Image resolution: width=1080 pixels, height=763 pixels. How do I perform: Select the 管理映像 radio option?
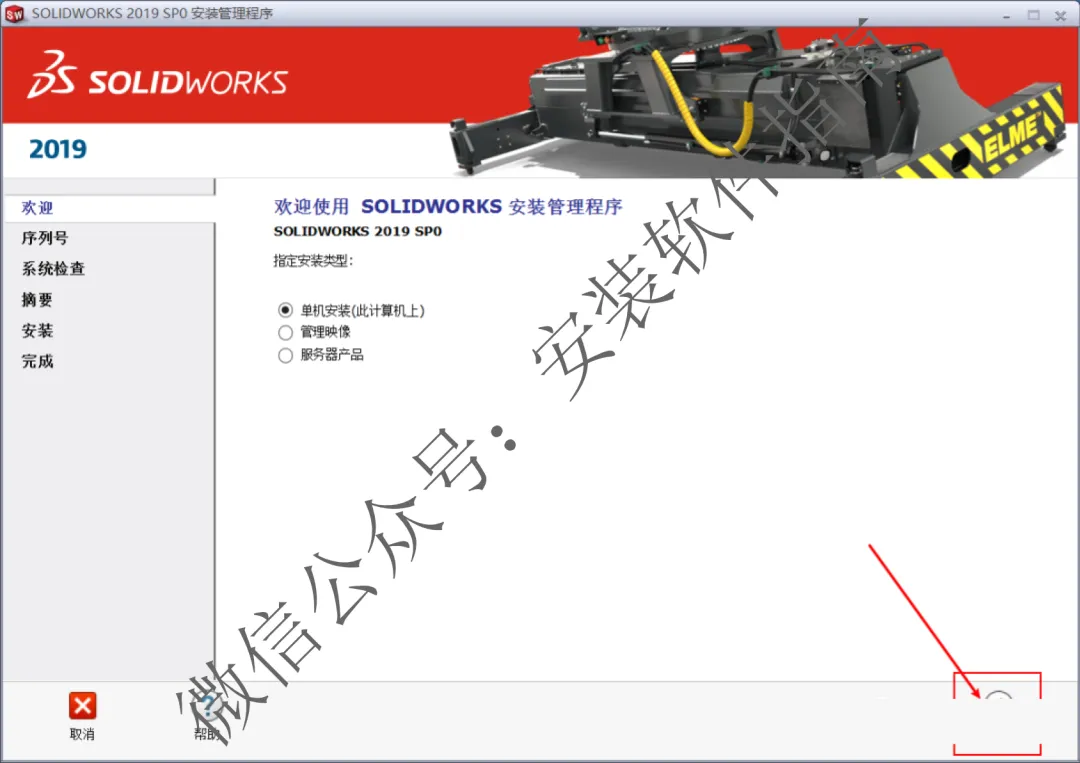pyautogui.click(x=285, y=333)
